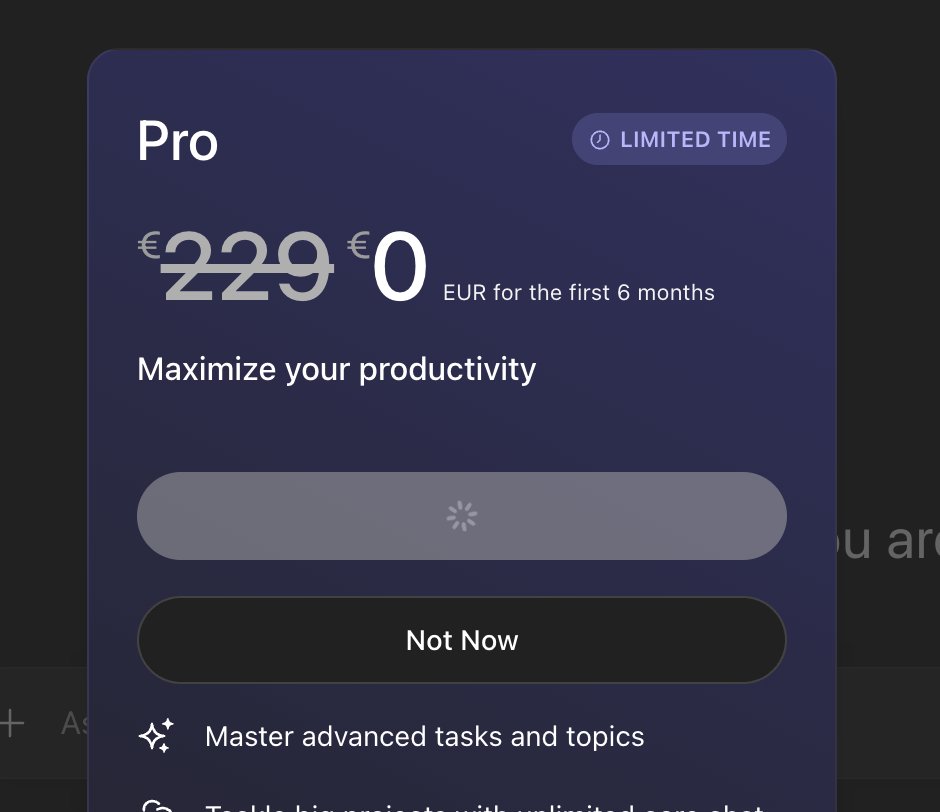Click the sparkles icon beside Master advanced tasks
The height and width of the screenshot is (812, 940).
click(x=156, y=737)
